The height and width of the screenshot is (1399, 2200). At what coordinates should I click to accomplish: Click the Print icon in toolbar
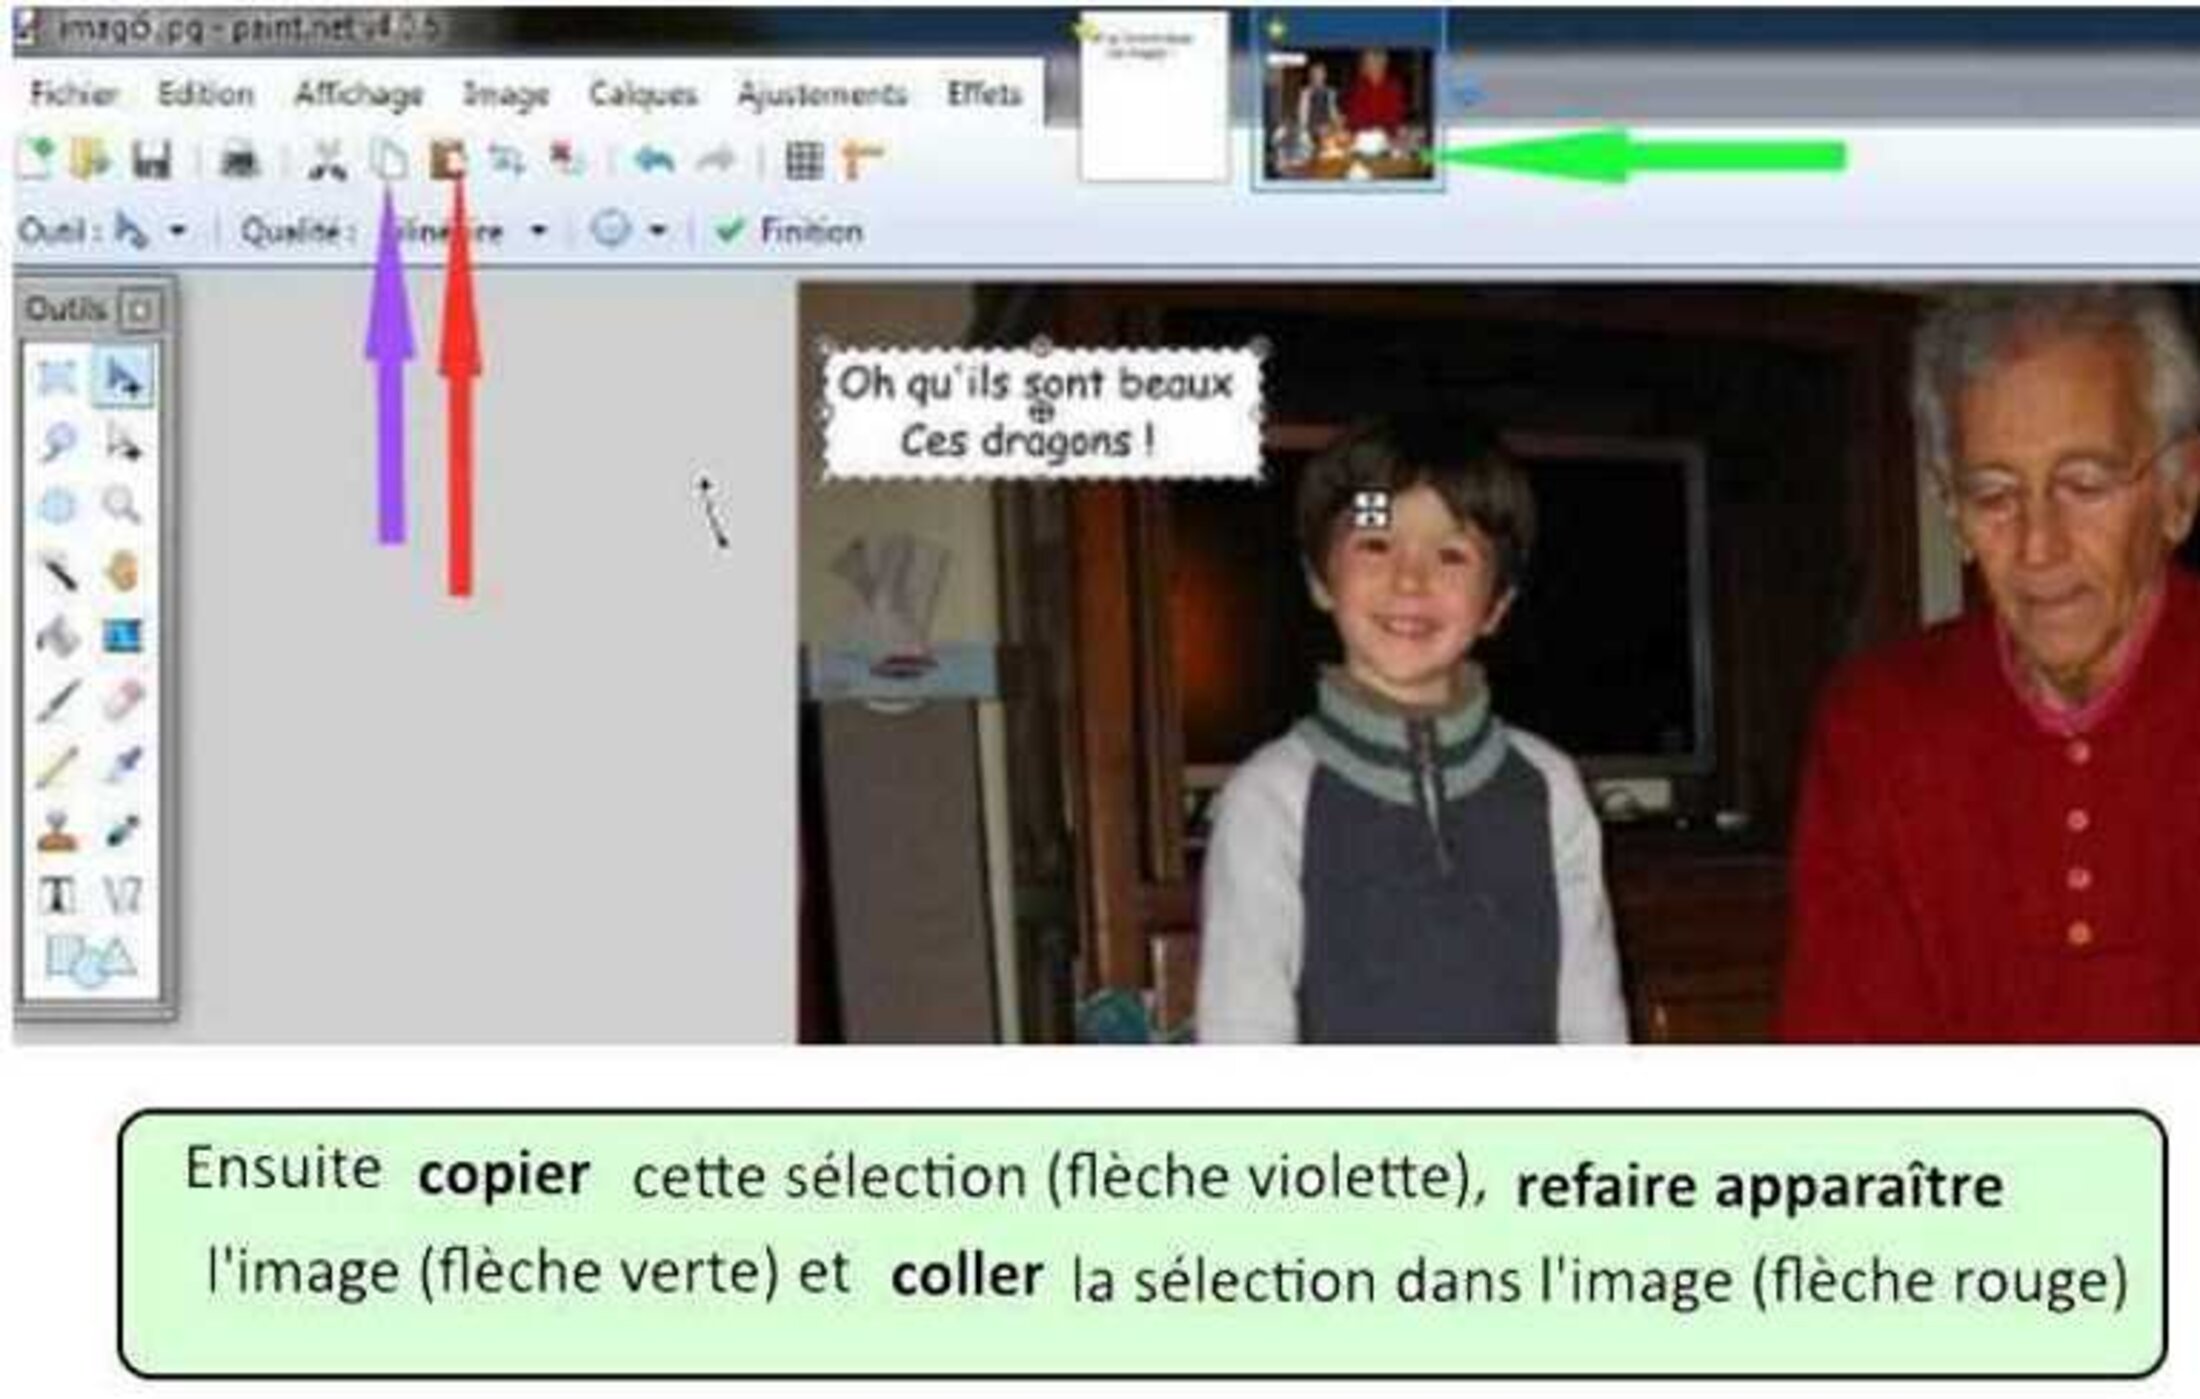(x=240, y=160)
